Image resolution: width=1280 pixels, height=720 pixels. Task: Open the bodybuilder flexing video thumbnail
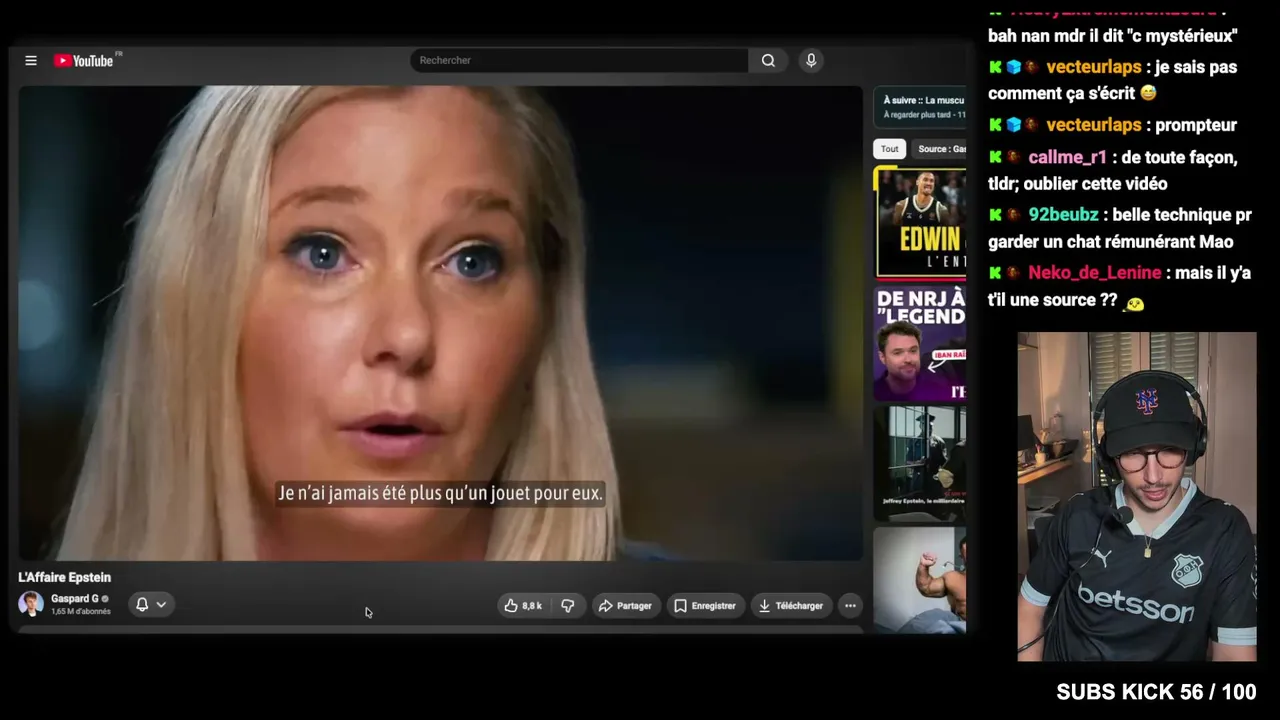tap(921, 580)
